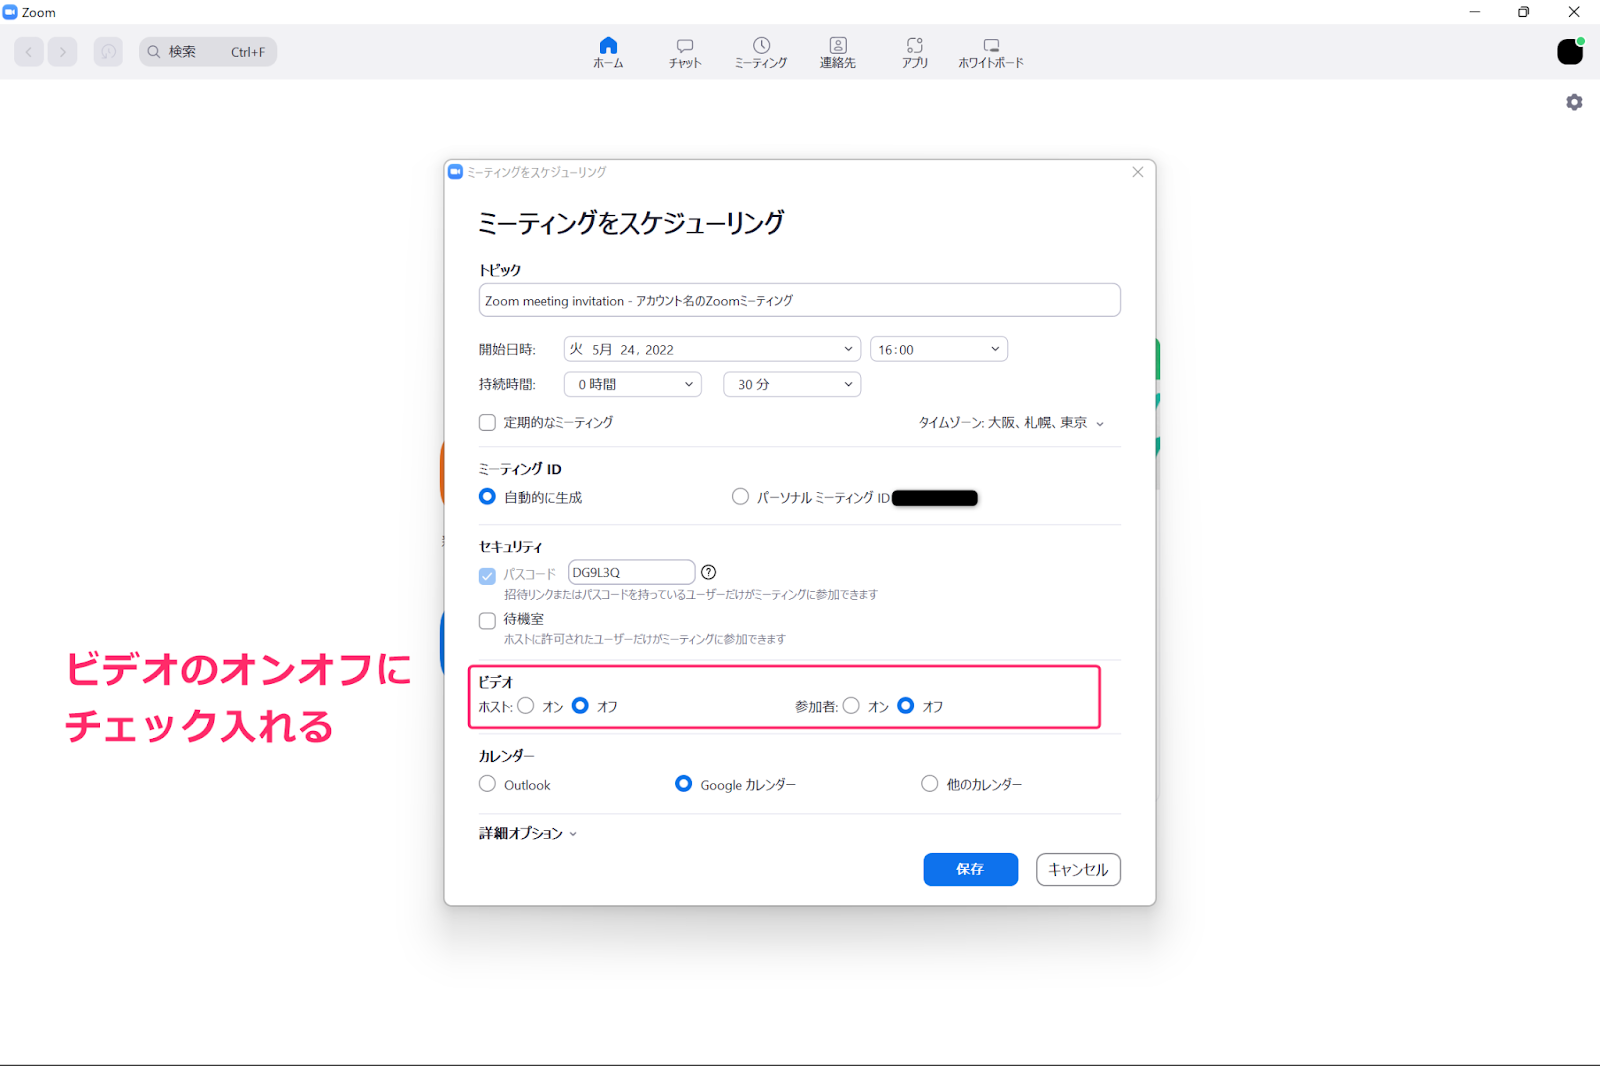Restore down the Zoom window
This screenshot has height=1066, width=1600.
pos(1523,12)
